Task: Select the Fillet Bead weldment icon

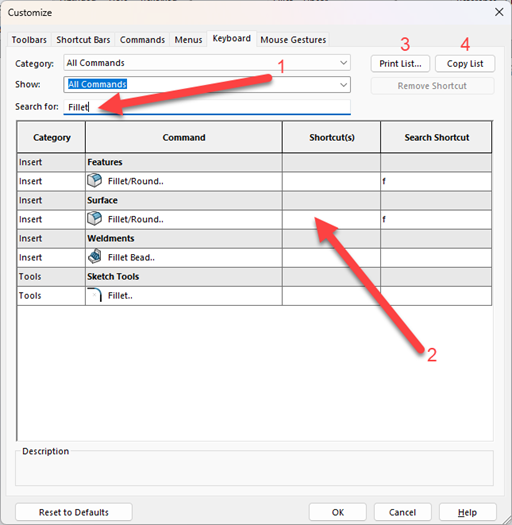Action: pos(94,257)
